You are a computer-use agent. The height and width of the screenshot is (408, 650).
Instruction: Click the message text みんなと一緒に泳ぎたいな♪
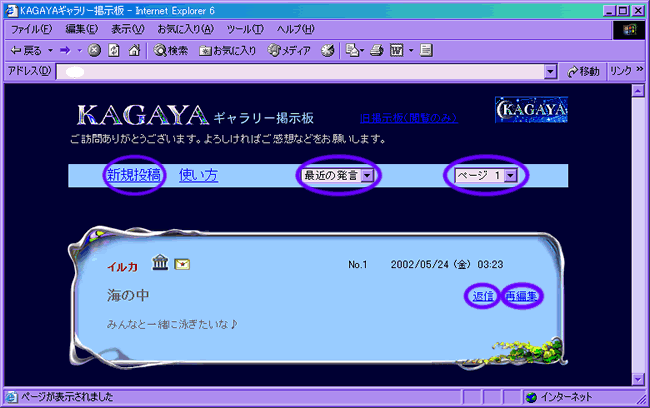172,324
